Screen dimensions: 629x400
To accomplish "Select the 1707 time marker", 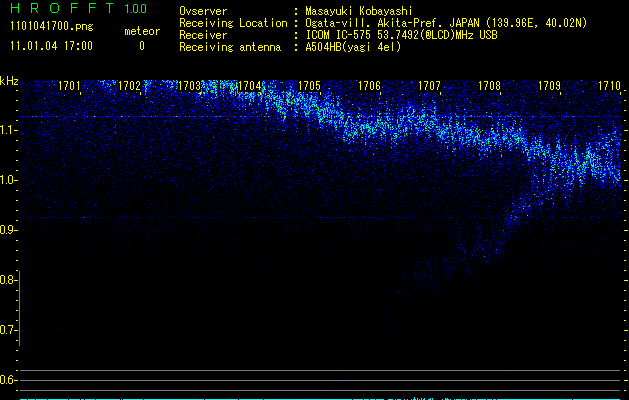I will [429, 86].
